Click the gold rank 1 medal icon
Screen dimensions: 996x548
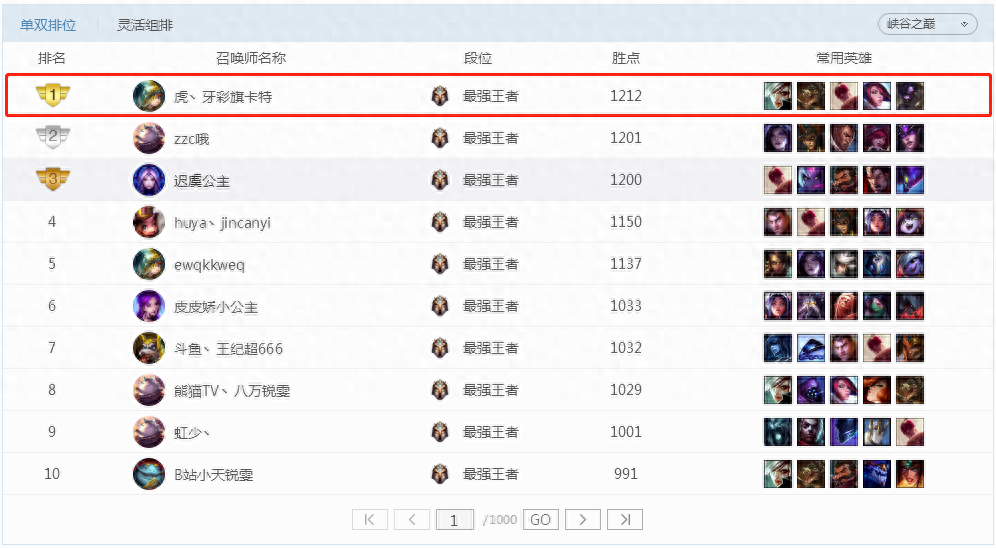pyautogui.click(x=53, y=95)
